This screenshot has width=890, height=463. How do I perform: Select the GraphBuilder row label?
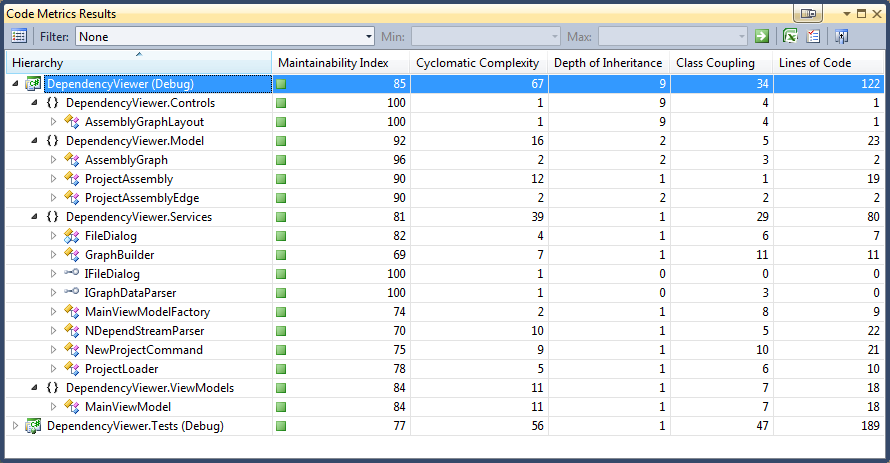(119, 255)
